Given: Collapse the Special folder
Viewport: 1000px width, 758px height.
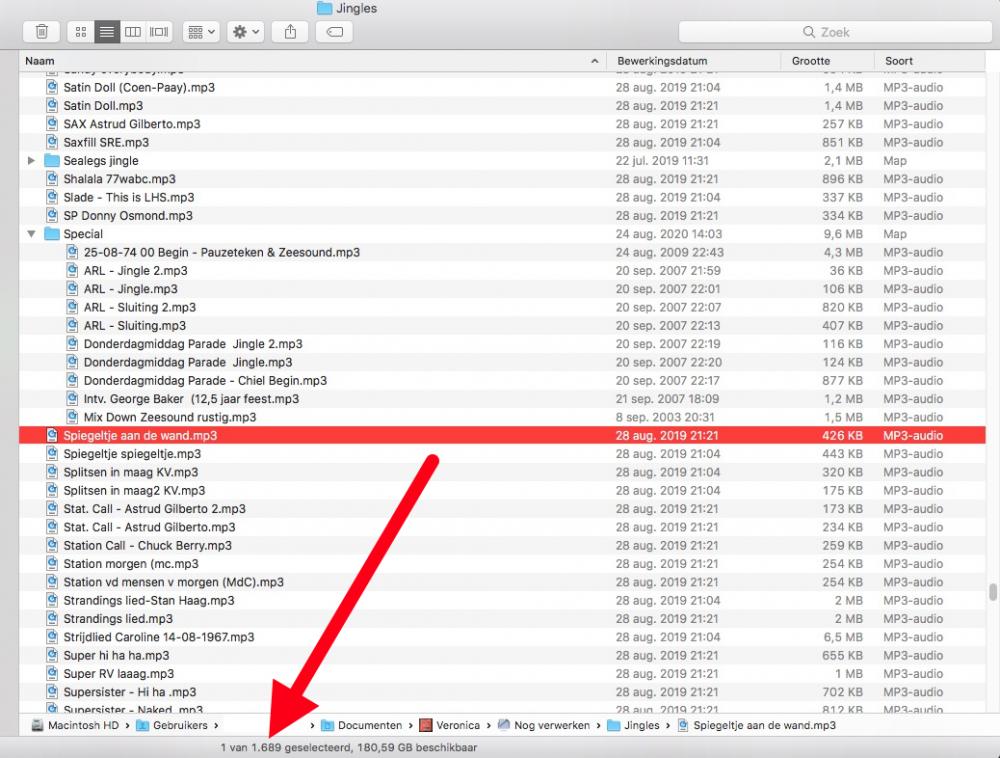Looking at the screenshot, I should [x=30, y=233].
